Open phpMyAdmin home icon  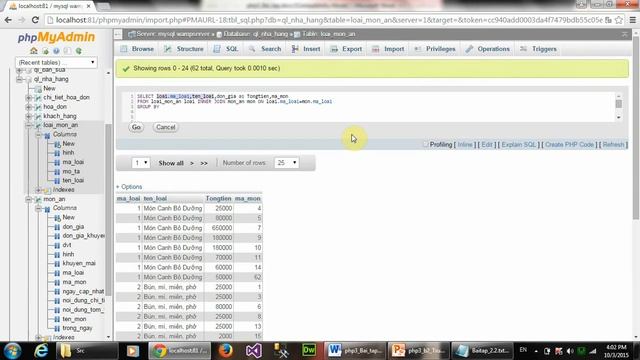pos(33,51)
